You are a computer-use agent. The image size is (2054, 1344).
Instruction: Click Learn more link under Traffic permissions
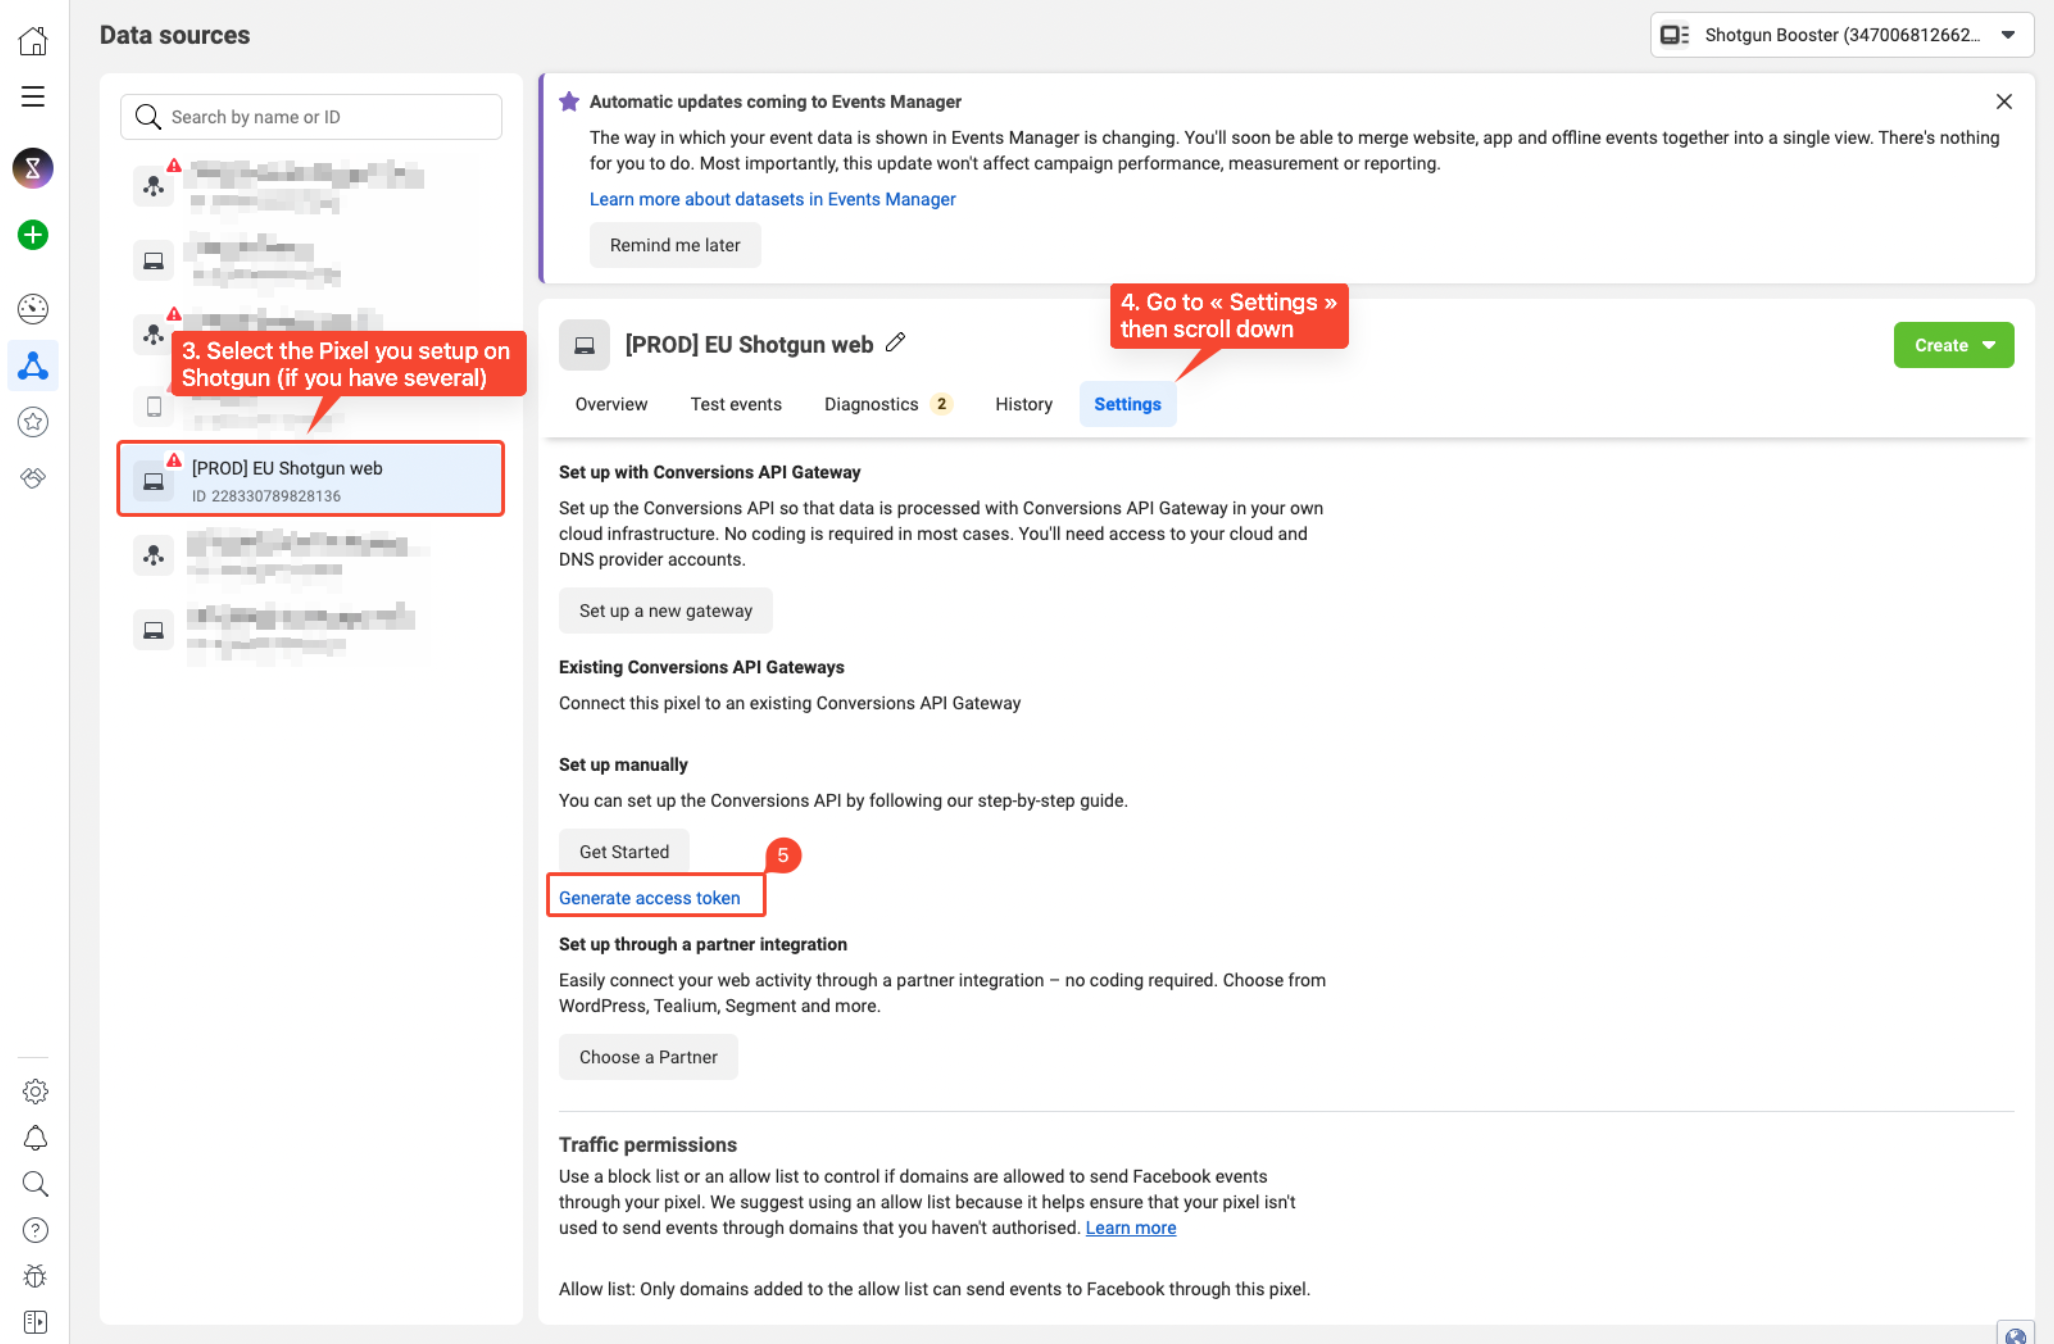(1131, 1227)
